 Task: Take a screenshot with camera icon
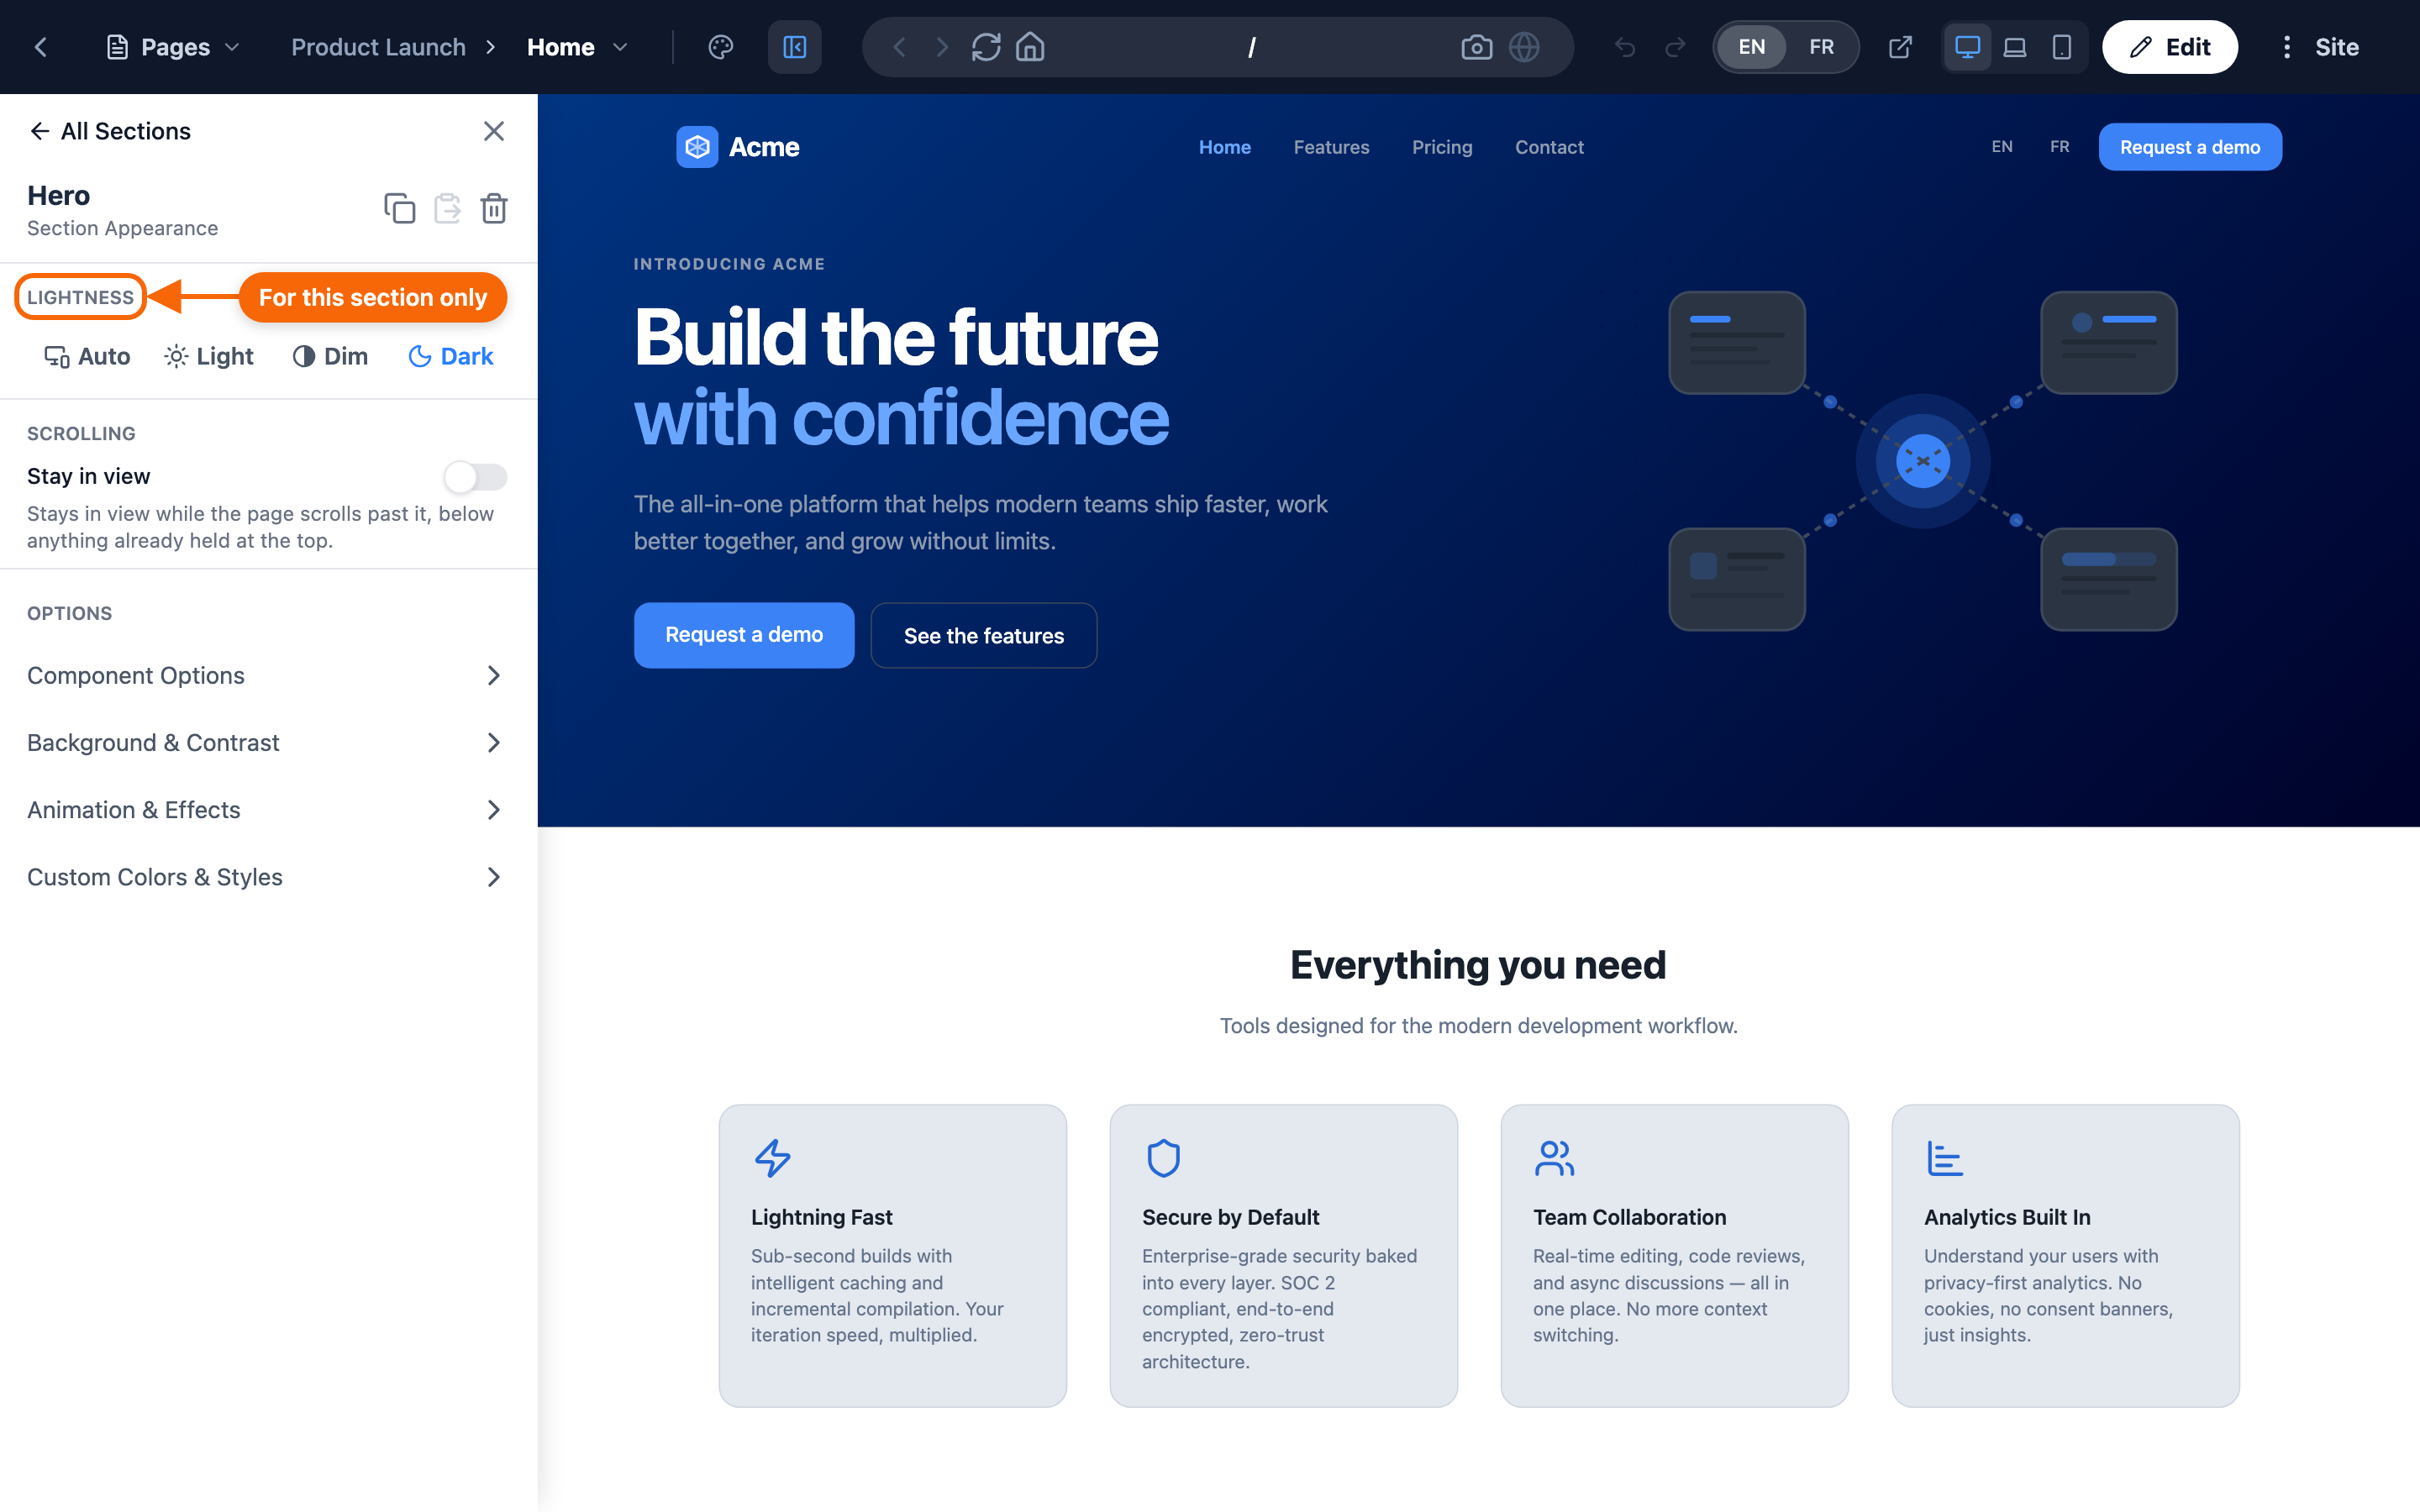click(x=1476, y=47)
